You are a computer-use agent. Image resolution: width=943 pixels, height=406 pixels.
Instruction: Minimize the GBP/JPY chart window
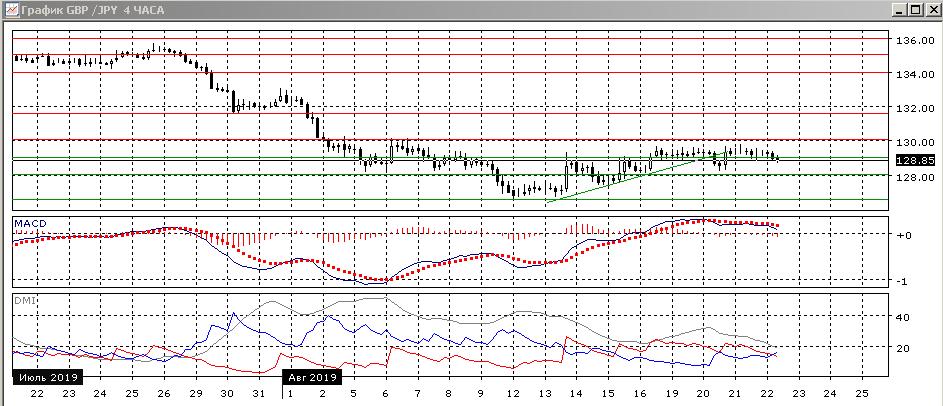897,9
